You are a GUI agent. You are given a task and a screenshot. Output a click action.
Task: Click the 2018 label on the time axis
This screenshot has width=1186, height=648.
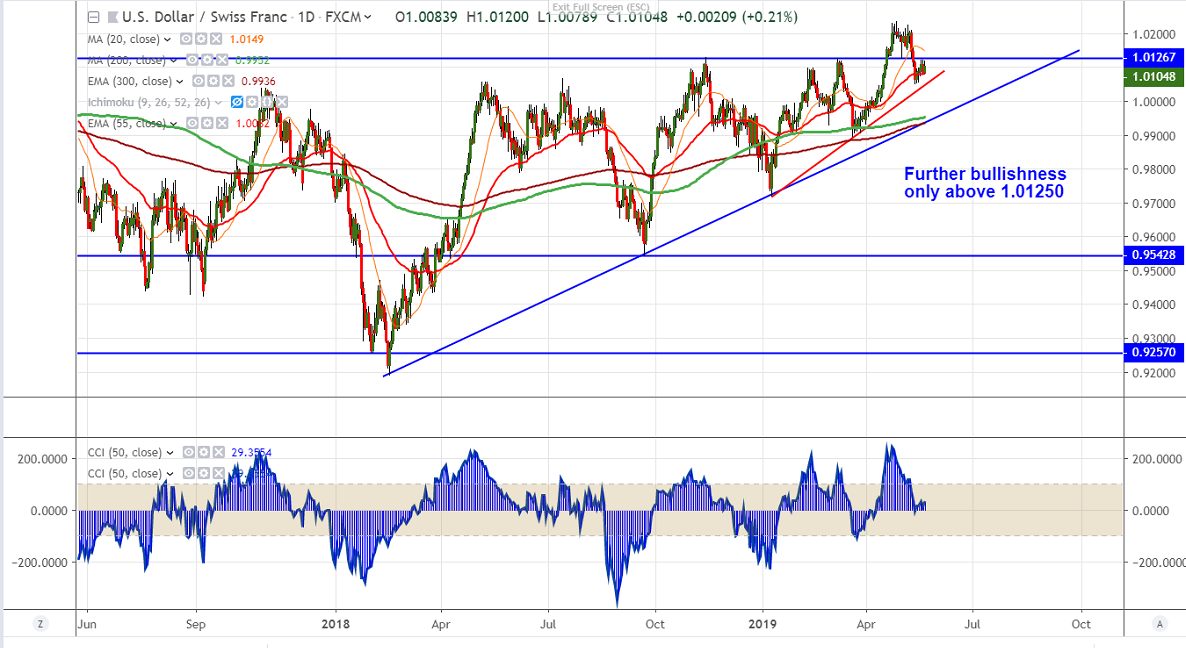tap(335, 624)
